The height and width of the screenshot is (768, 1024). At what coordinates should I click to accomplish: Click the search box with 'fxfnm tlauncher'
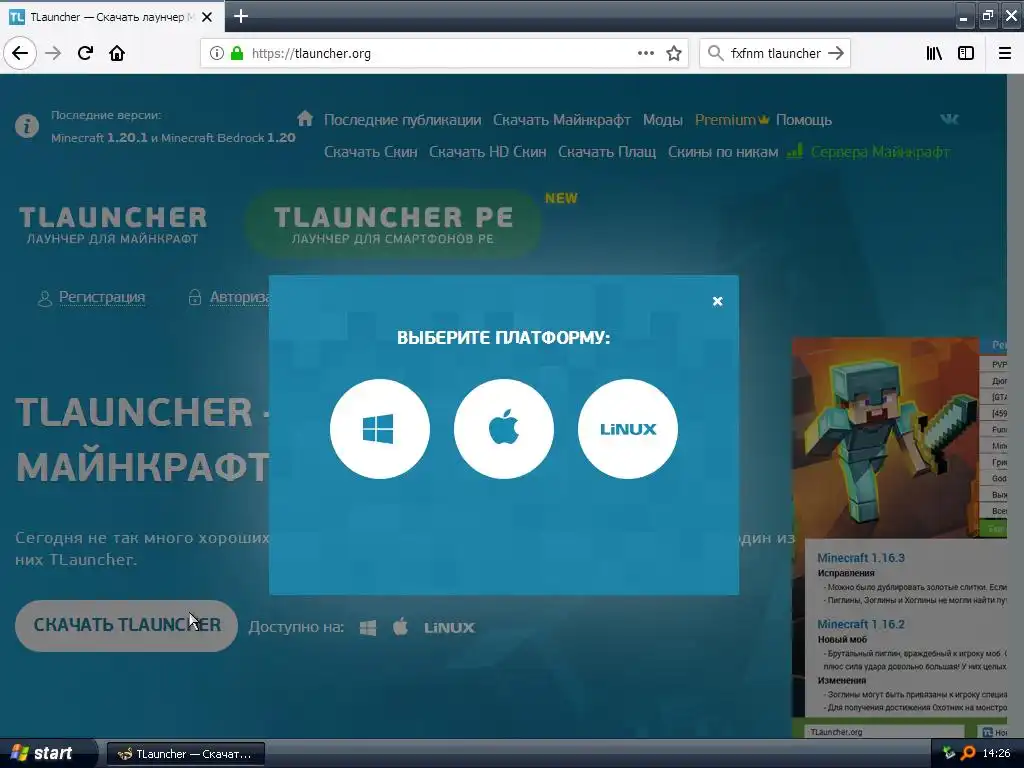[775, 54]
